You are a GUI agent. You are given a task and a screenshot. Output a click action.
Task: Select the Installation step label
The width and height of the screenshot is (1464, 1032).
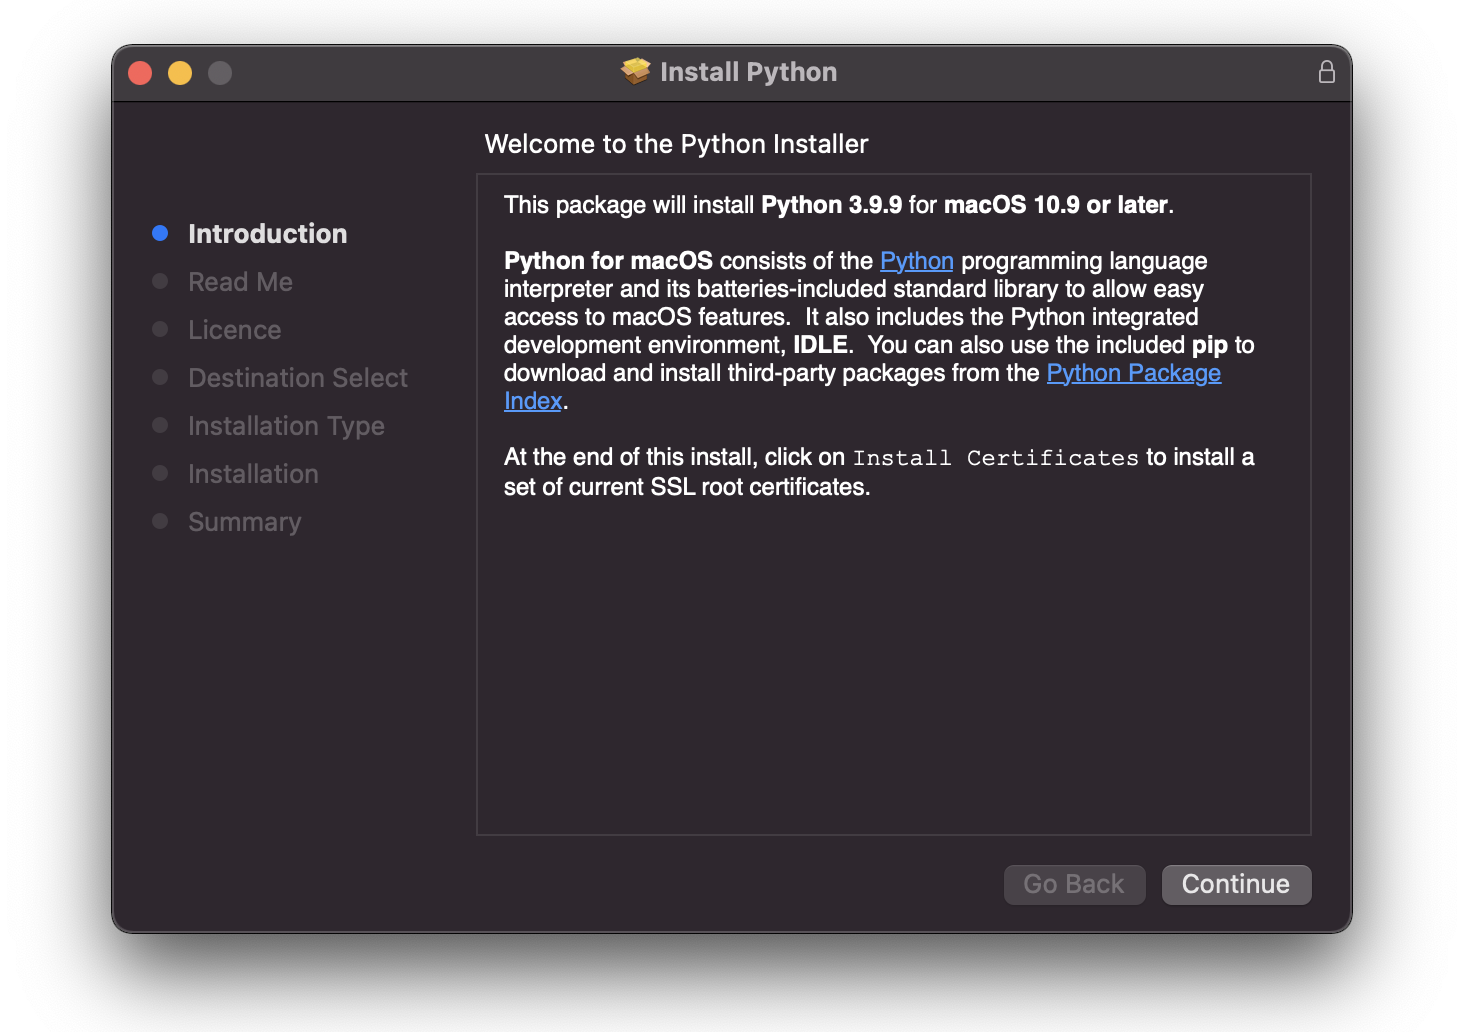pos(253,474)
